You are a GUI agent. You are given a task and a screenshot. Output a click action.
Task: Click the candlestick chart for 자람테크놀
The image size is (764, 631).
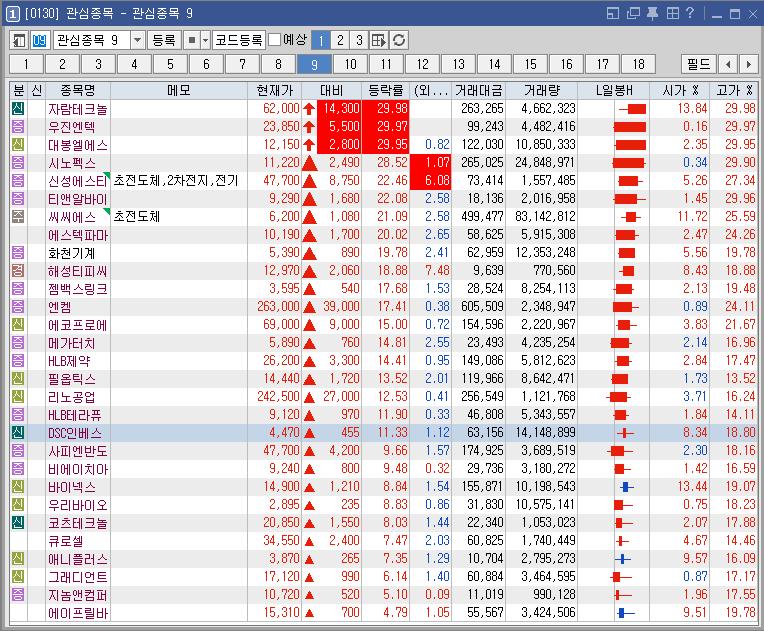tap(633, 109)
